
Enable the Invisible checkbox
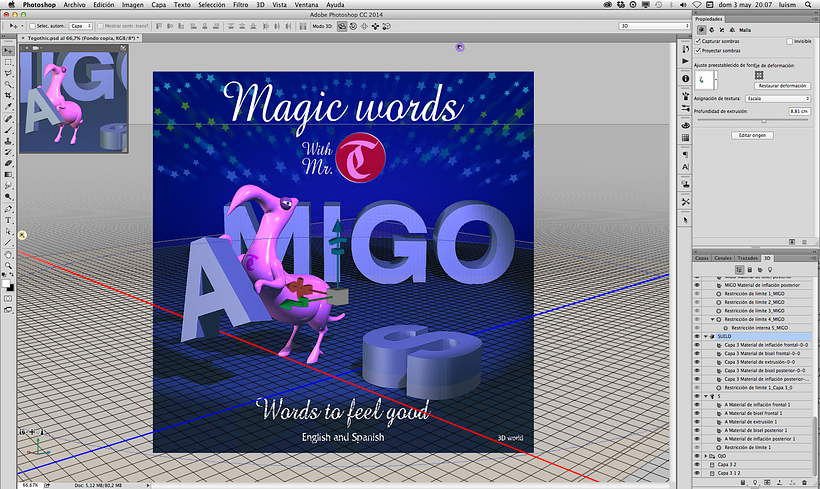pyautogui.click(x=790, y=41)
